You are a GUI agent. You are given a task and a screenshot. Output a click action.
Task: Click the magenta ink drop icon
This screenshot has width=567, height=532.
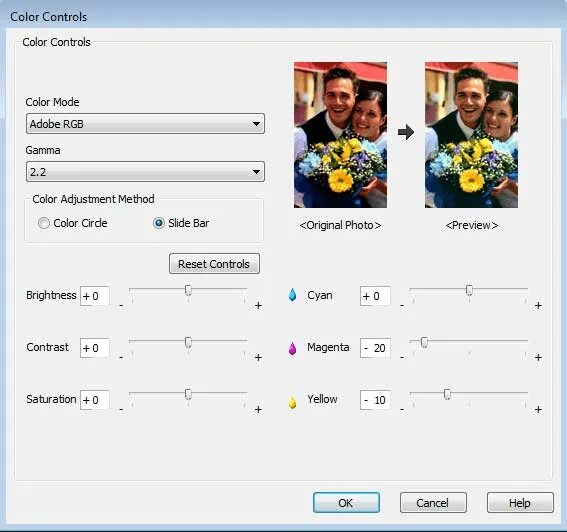[x=292, y=348]
